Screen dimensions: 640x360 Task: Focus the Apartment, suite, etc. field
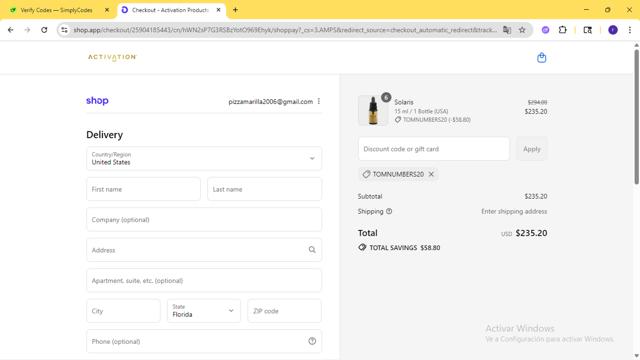click(204, 280)
